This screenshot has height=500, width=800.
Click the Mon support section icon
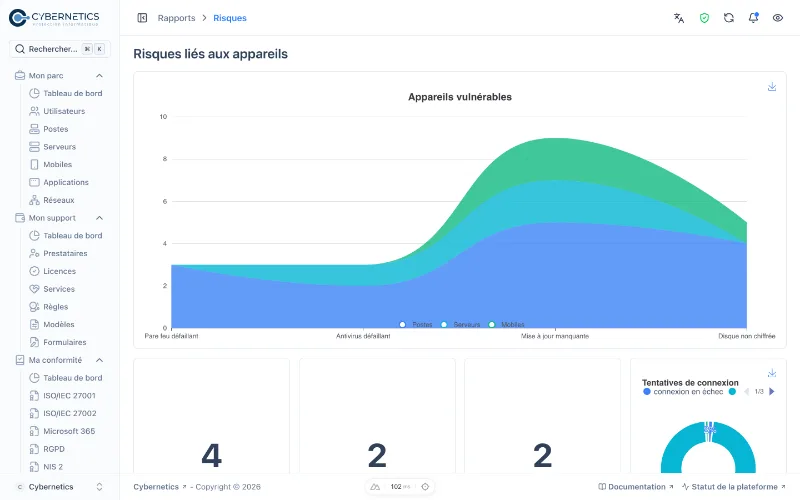coord(20,218)
